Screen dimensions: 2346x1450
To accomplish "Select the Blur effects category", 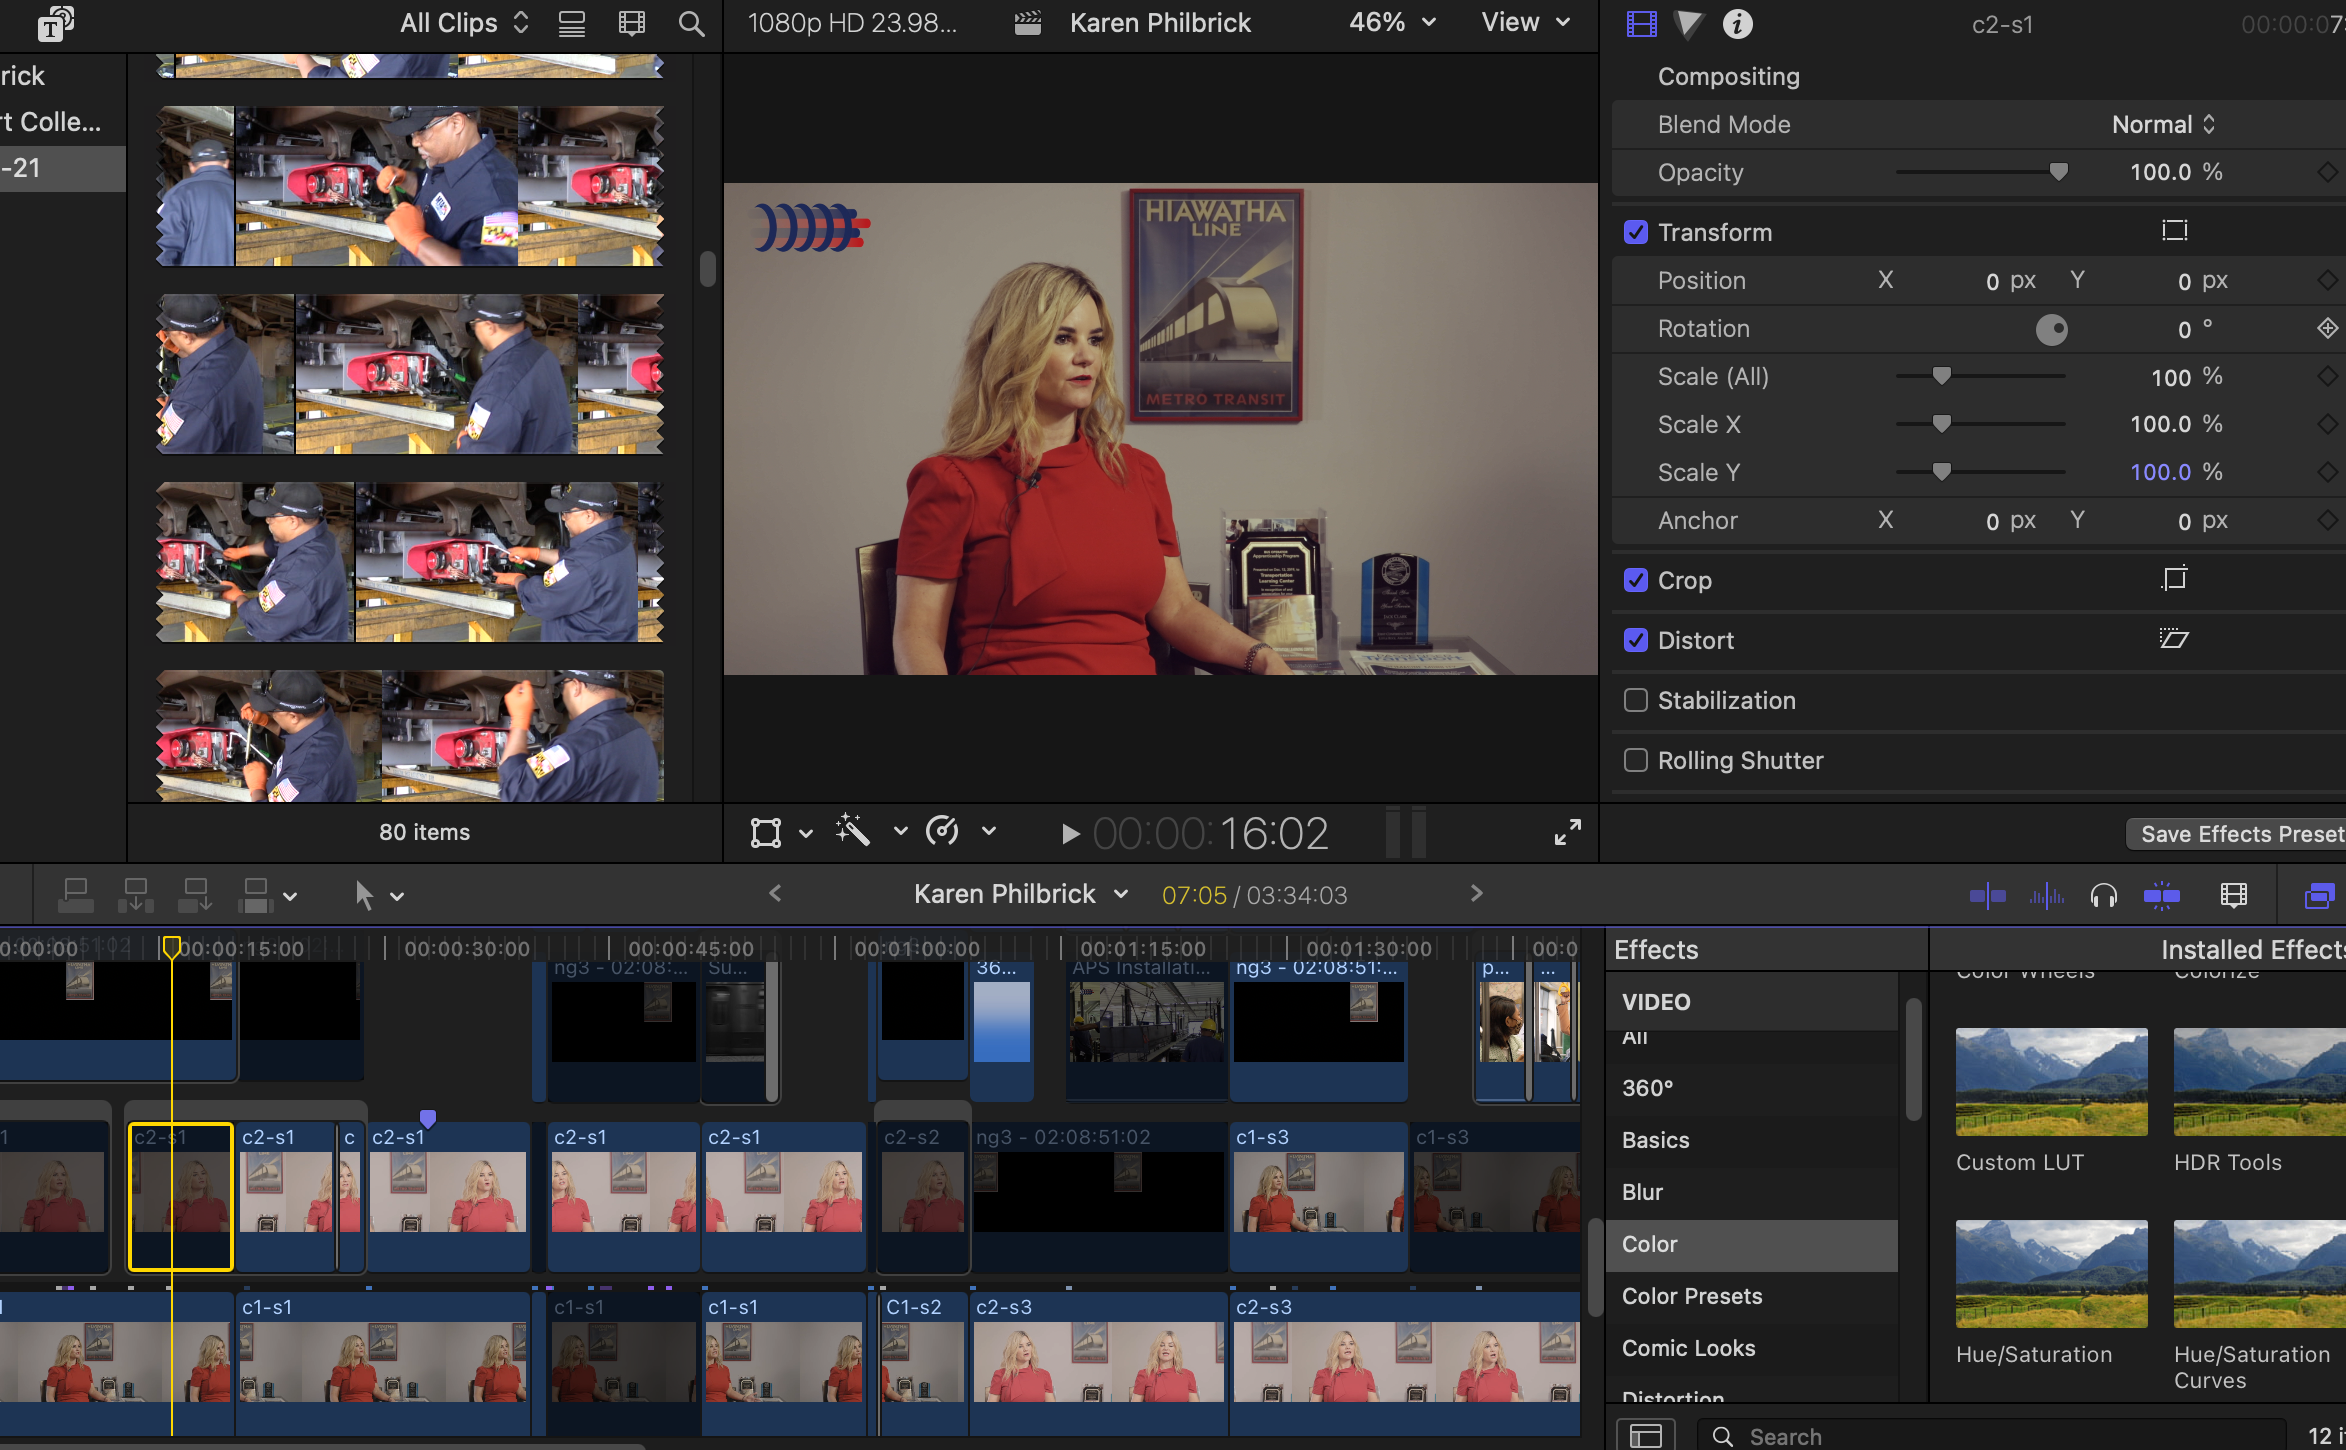I will (x=1642, y=1192).
